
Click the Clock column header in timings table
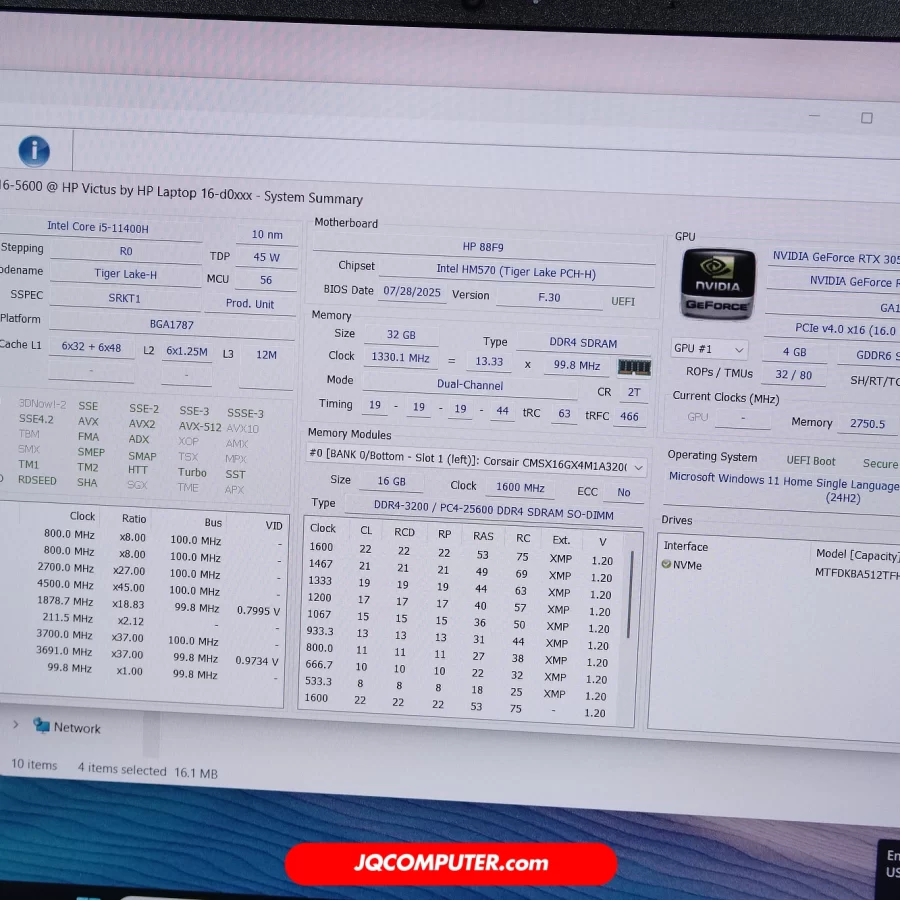(323, 528)
